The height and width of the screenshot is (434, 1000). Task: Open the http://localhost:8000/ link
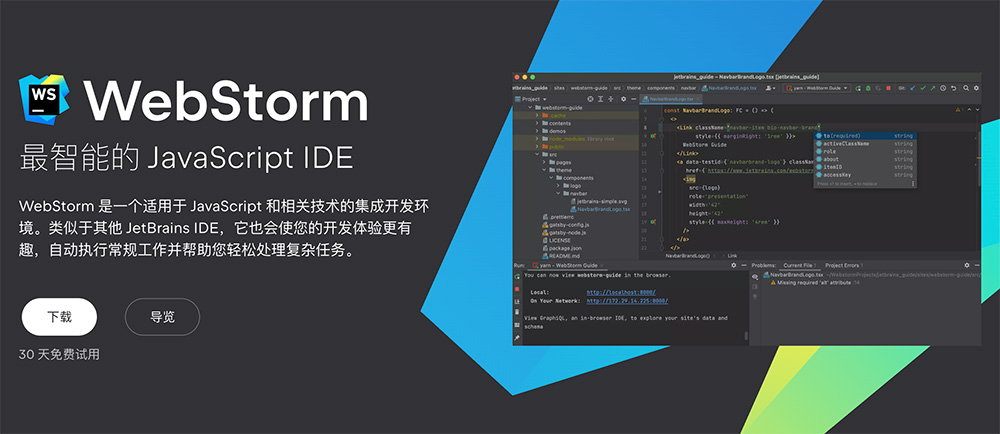click(621, 293)
